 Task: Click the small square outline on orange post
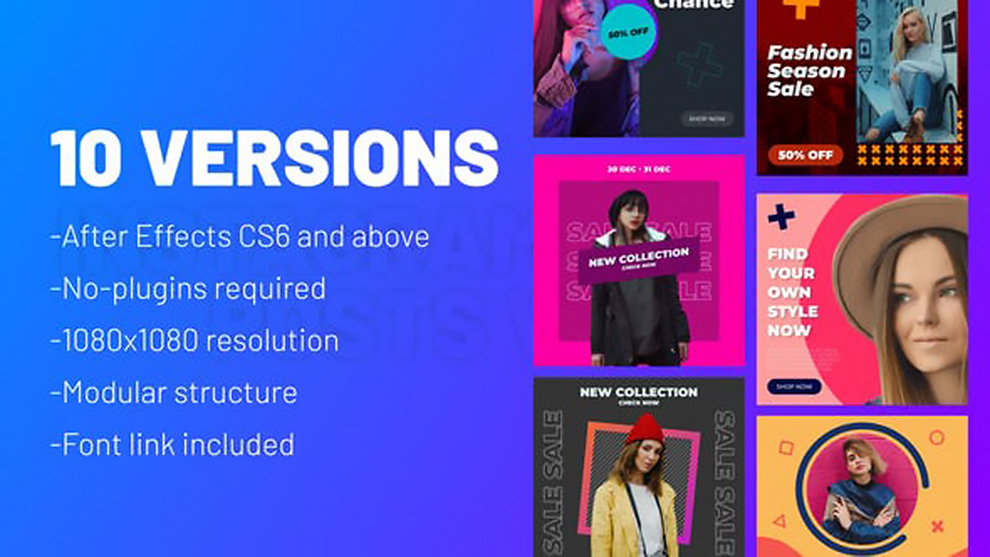786,448
